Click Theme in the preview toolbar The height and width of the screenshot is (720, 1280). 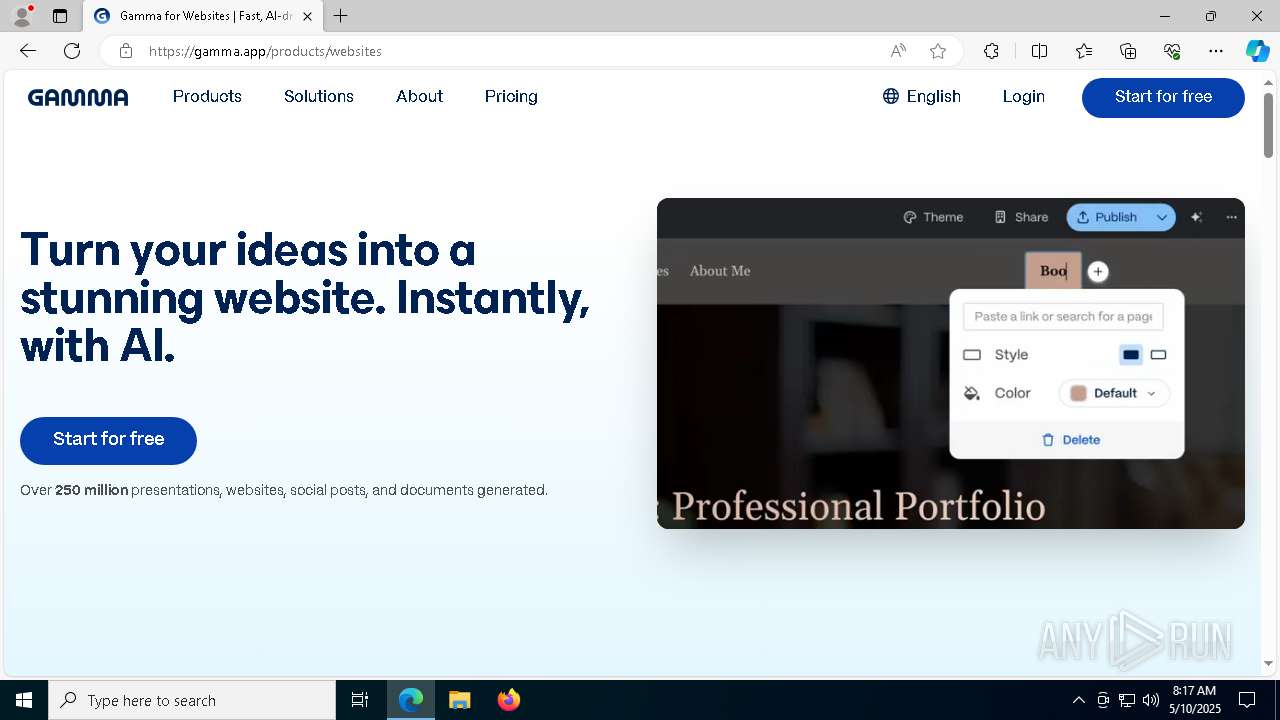[x=933, y=217]
